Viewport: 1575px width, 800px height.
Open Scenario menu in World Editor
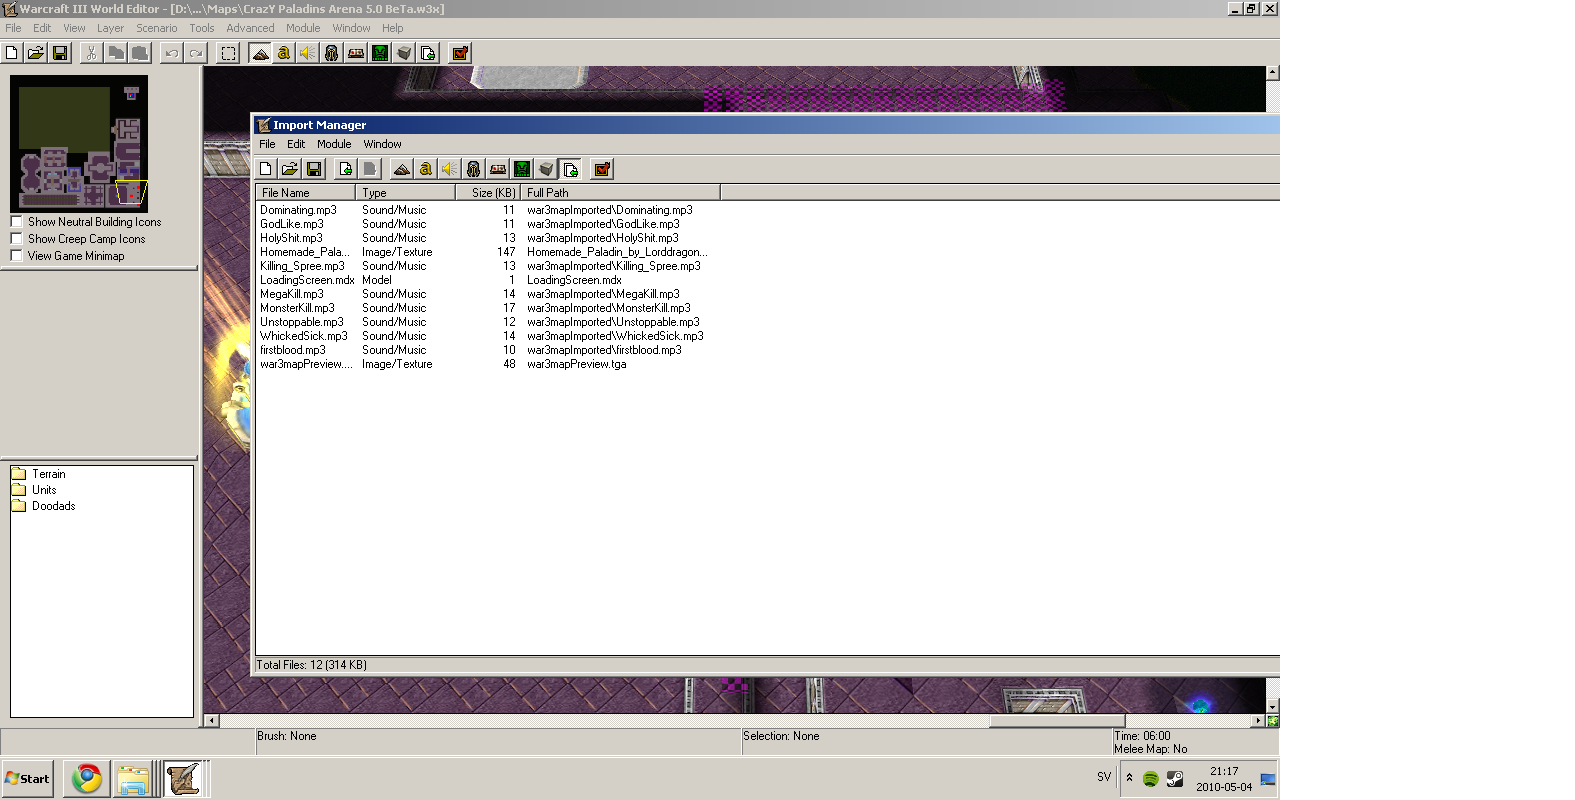pos(157,28)
